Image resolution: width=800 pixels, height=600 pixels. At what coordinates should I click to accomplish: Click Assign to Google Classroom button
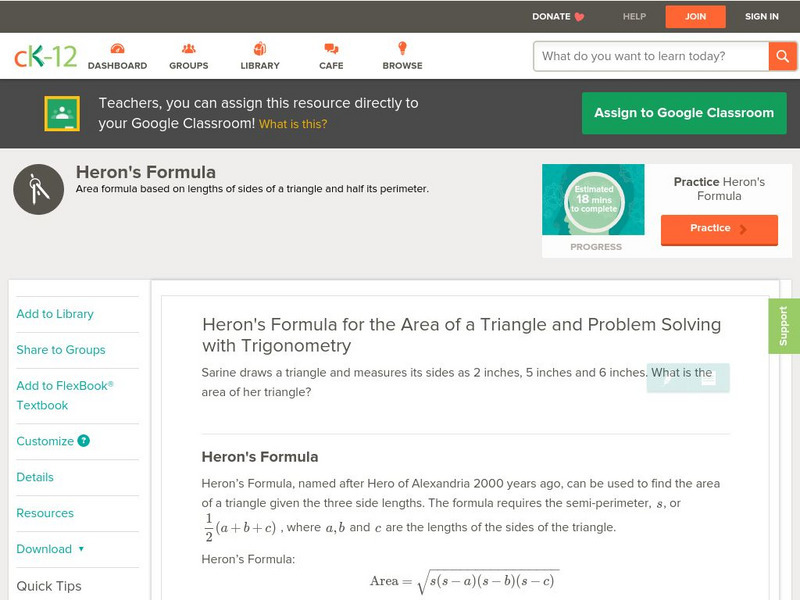pos(684,113)
